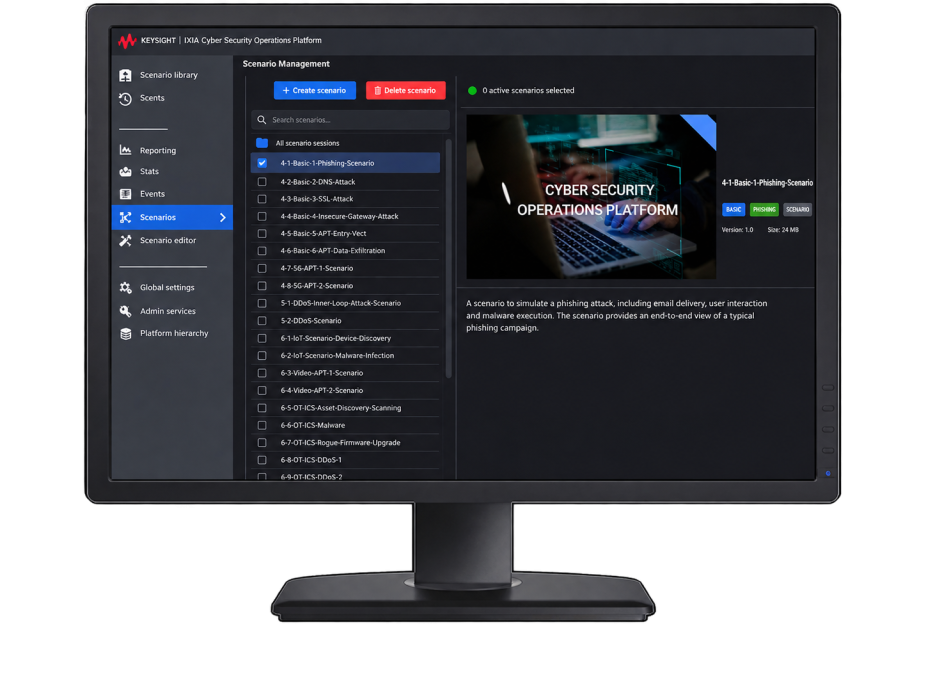Image resolution: width=926 pixels, height=695 pixels.
Task: Click the blue folder icon for all sessions
Action: click(x=262, y=143)
